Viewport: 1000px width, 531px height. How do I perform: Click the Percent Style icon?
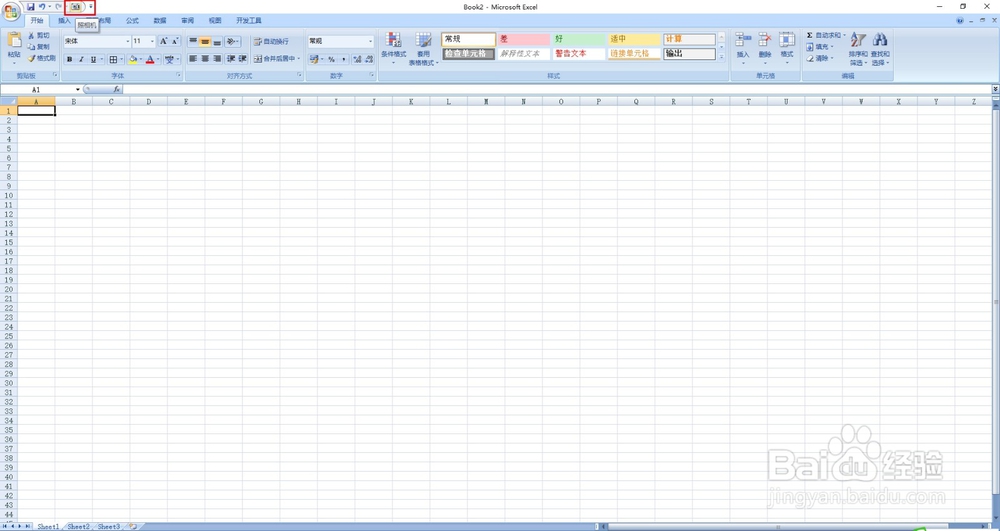pyautogui.click(x=331, y=59)
